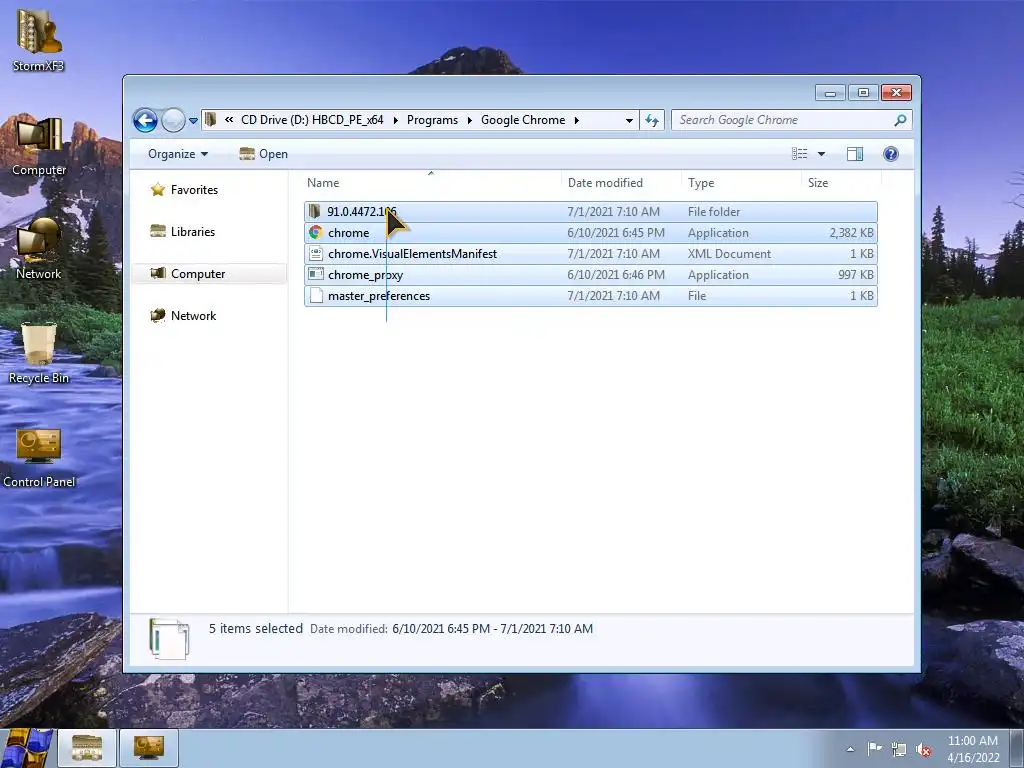This screenshot has height=768, width=1024.
Task: Click the Network icon in sidebar
Action: pos(157,315)
